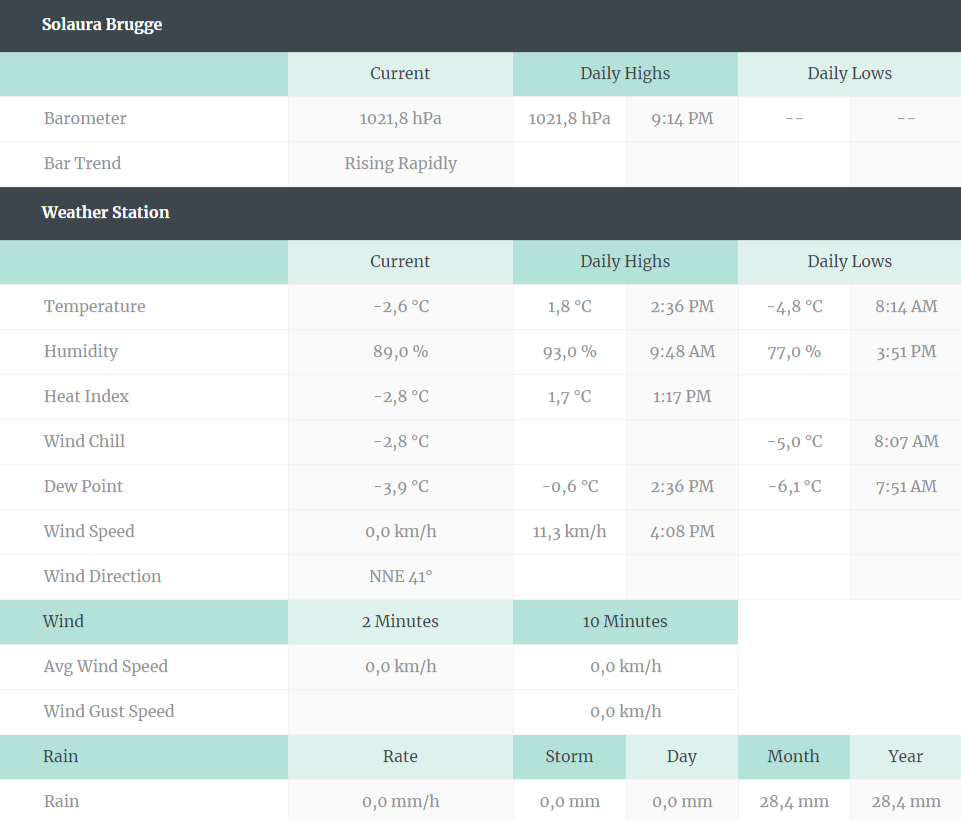Image resolution: width=961 pixels, height=820 pixels.
Task: Click humidity low time 3:51 PM
Action: tap(906, 351)
